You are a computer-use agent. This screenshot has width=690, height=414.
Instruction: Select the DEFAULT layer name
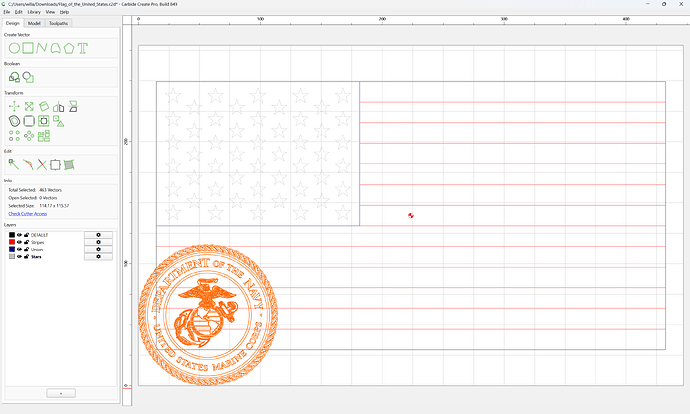coord(39,235)
